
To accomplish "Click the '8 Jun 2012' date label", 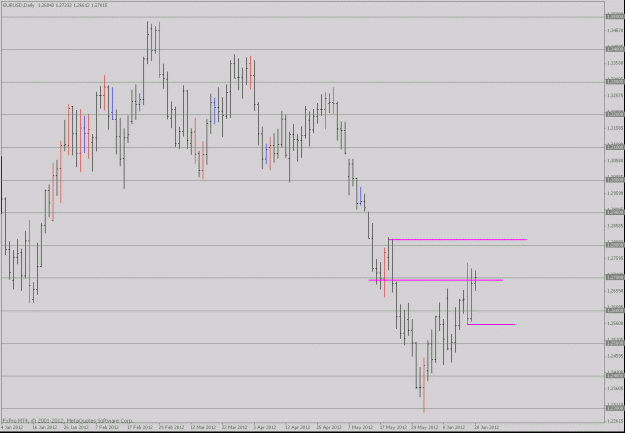I will (454, 427).
